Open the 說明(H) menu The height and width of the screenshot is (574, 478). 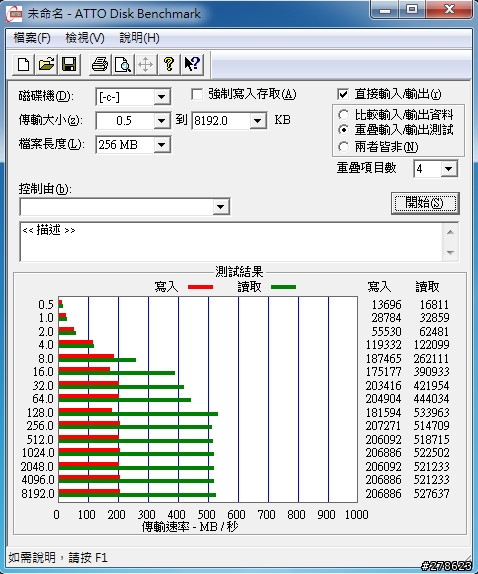pos(139,38)
